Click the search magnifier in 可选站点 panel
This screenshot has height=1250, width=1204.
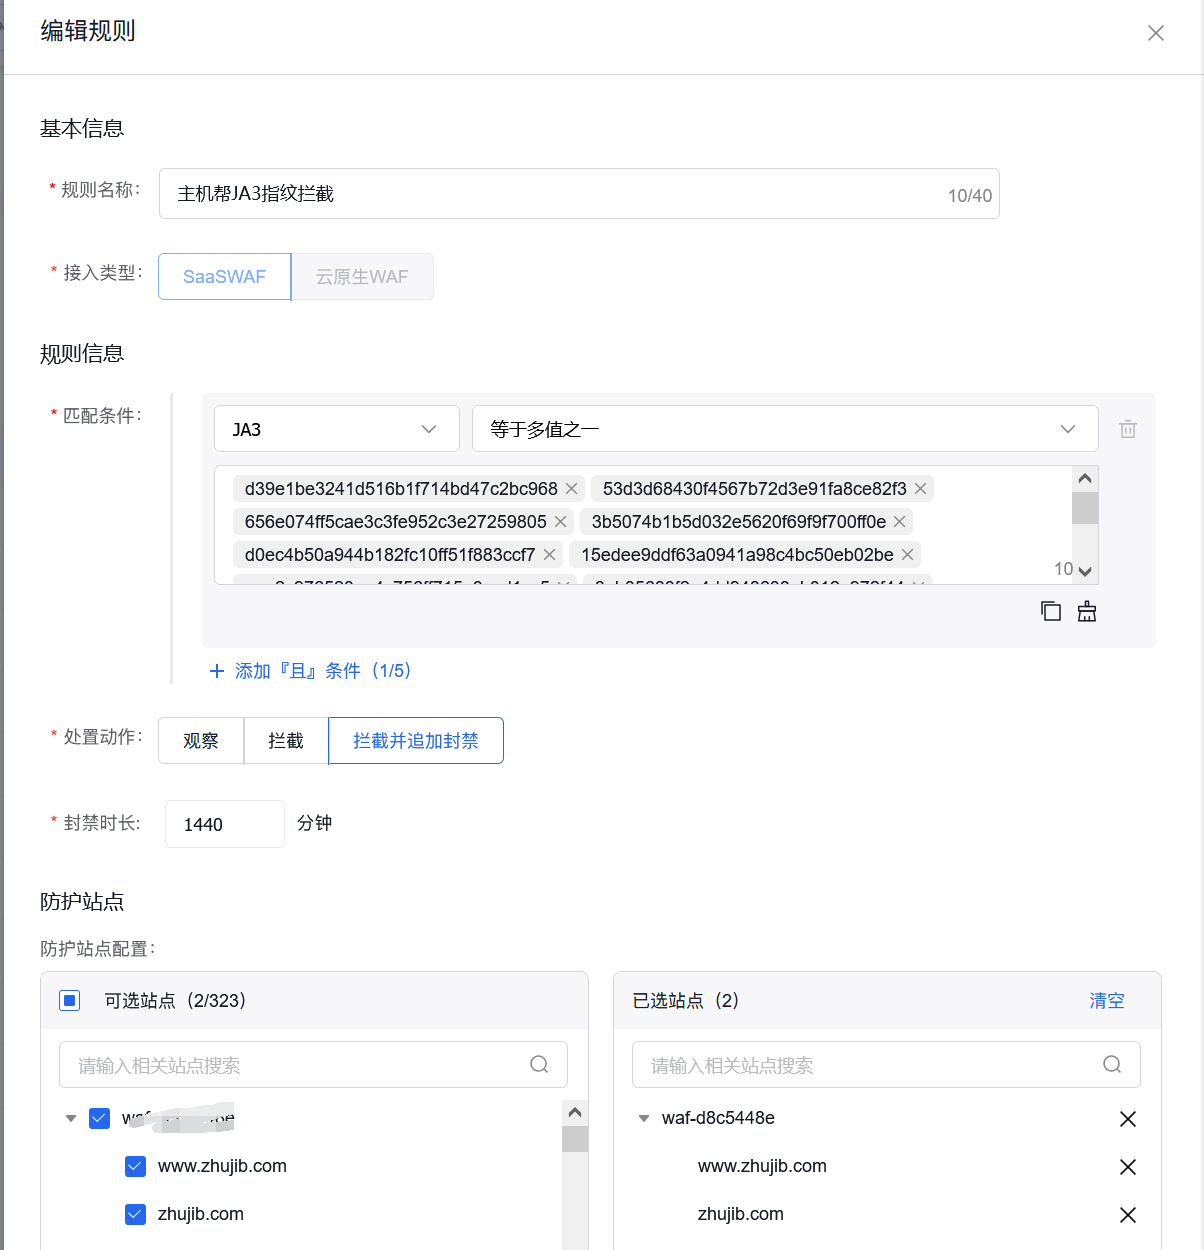[x=539, y=1064]
